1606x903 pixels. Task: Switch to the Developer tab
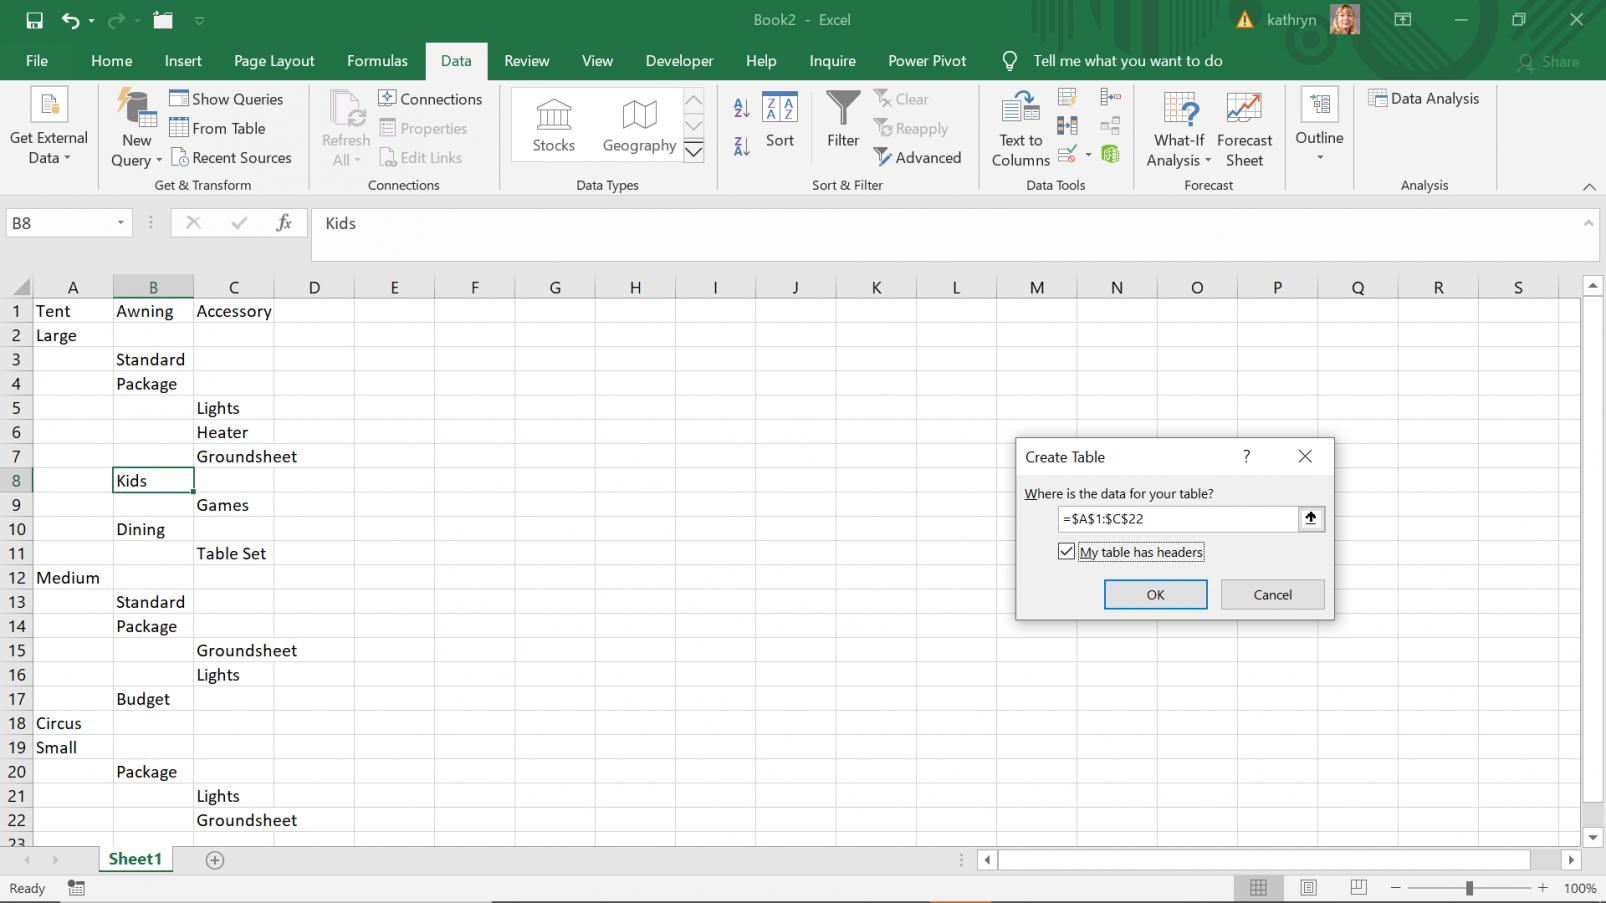click(x=679, y=61)
